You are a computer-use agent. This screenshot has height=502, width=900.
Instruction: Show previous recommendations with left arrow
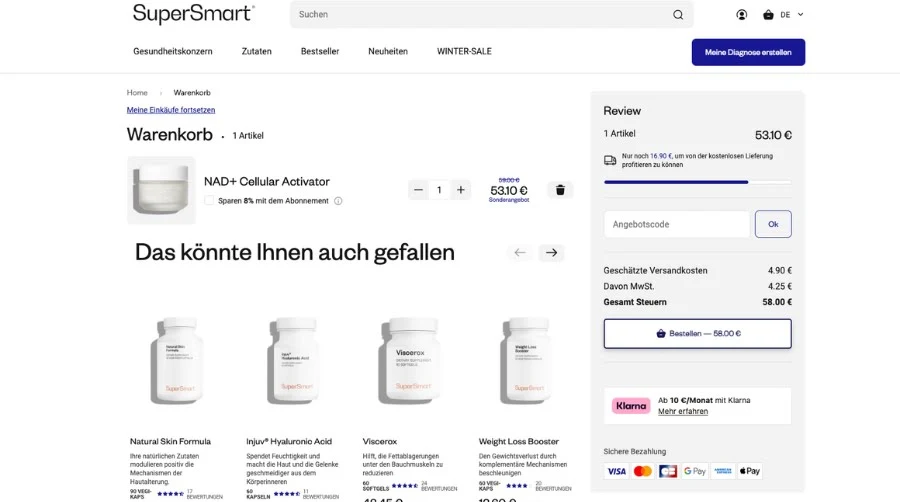[520, 252]
